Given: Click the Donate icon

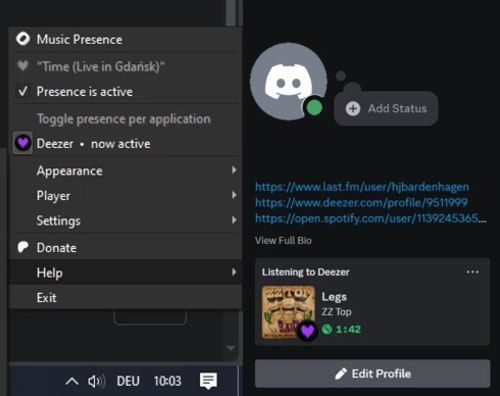Looking at the screenshot, I should point(23,247).
